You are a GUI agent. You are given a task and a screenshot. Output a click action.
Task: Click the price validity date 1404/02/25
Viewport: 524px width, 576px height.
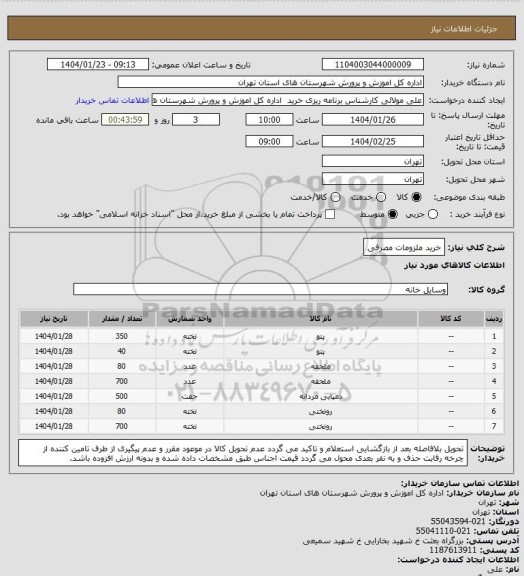(x=373, y=141)
